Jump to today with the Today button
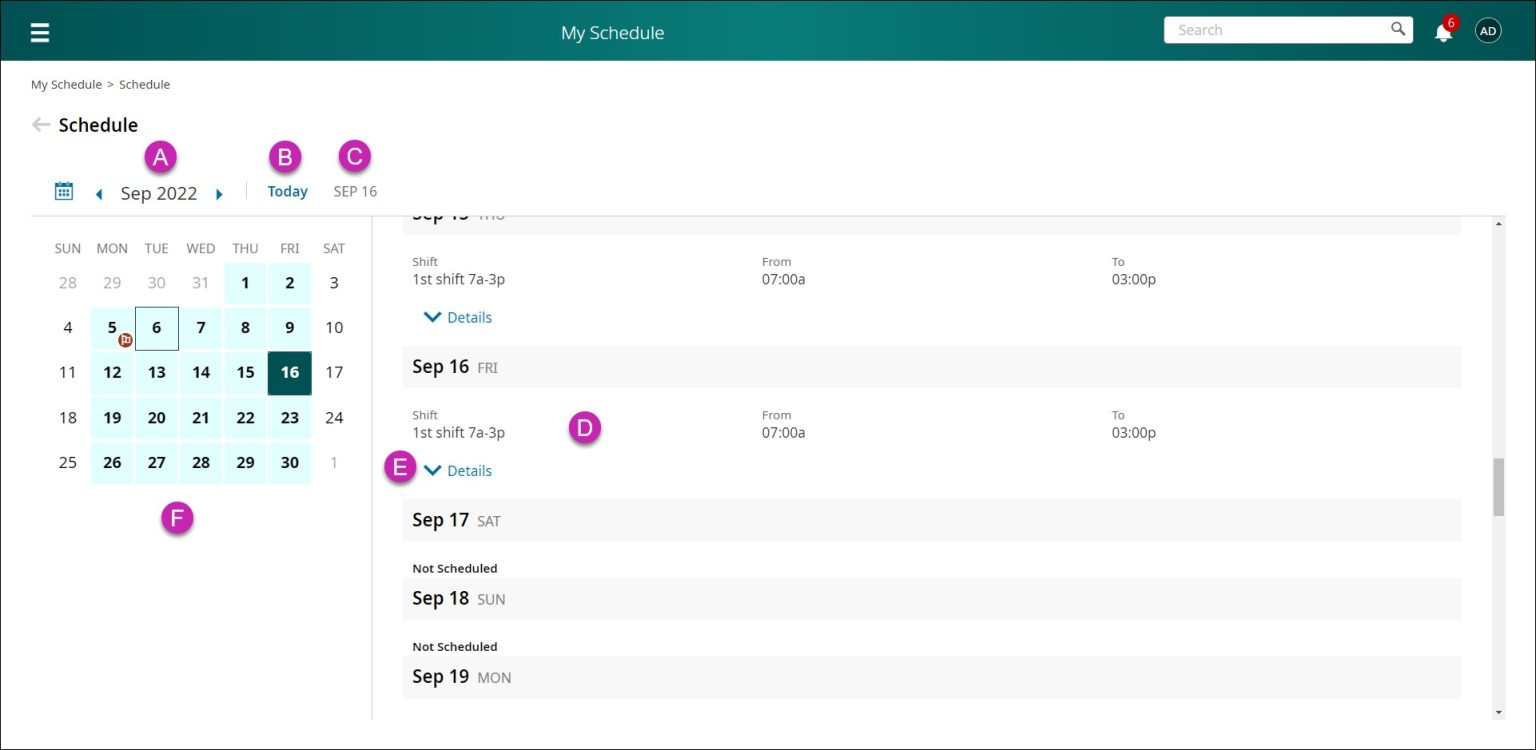Viewport: 1536px width, 750px height. pyautogui.click(x=287, y=191)
